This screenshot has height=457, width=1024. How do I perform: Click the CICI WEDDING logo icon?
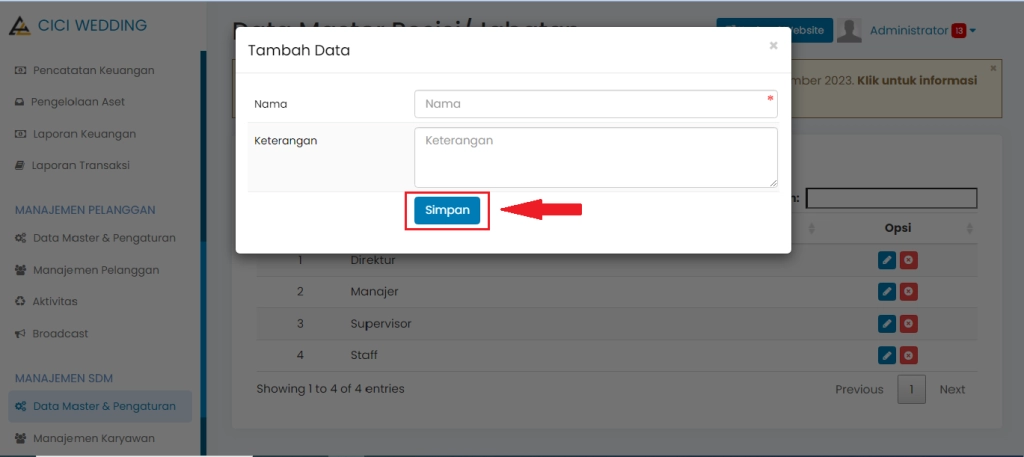[18, 26]
